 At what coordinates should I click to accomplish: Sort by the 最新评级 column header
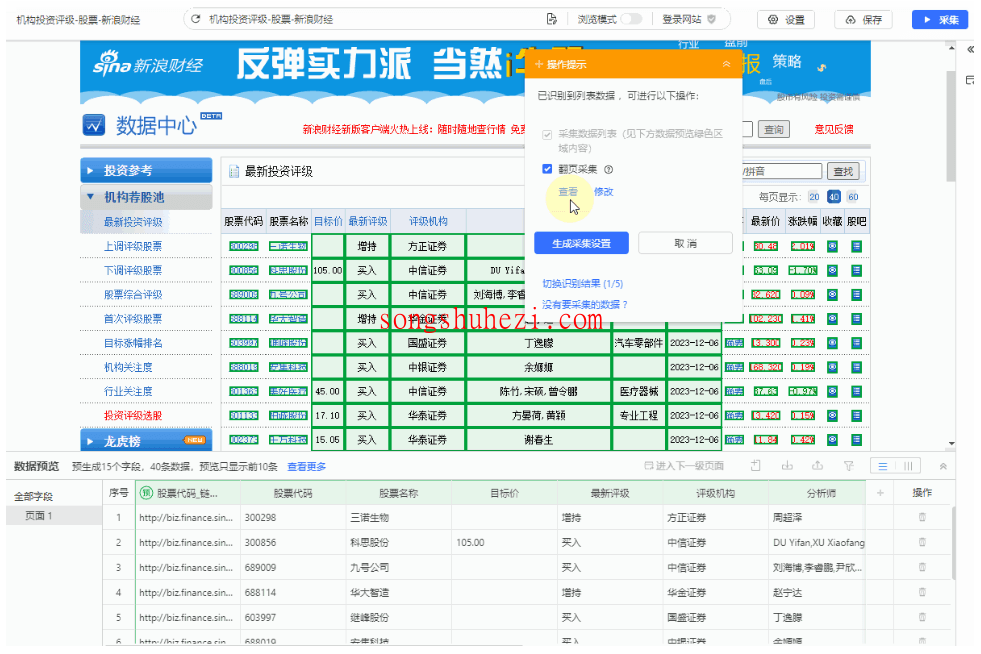(367, 222)
